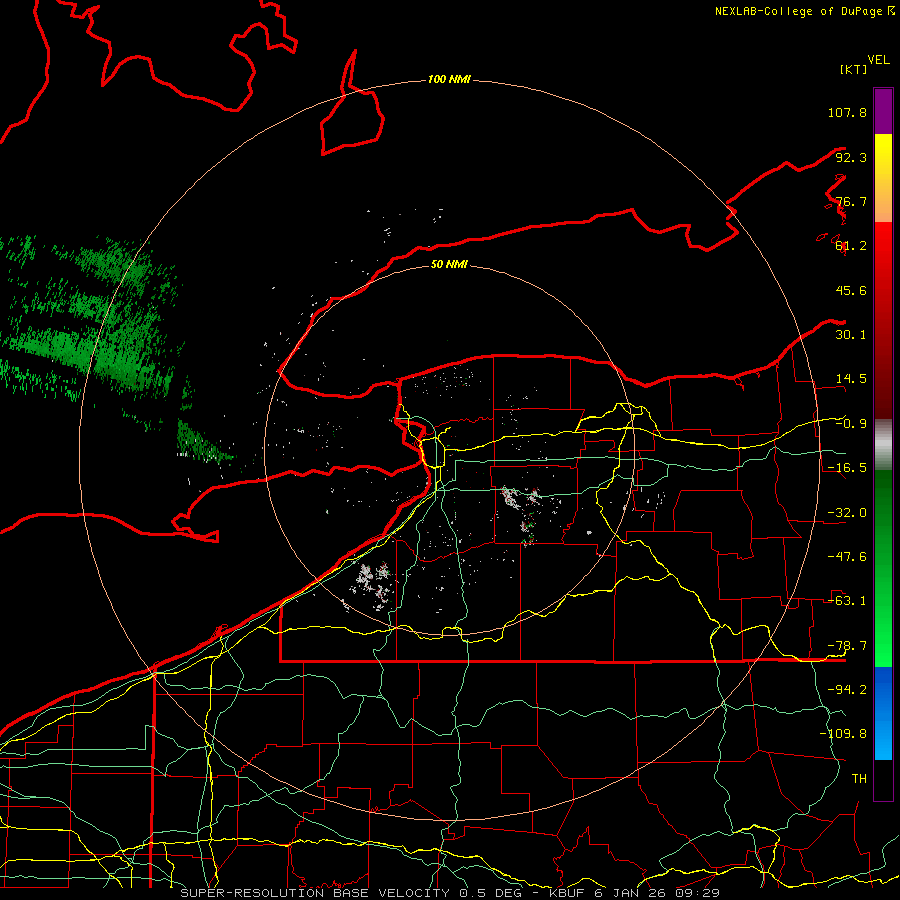
Task: Select the 76.7 velocity scale value
Action: tap(851, 201)
